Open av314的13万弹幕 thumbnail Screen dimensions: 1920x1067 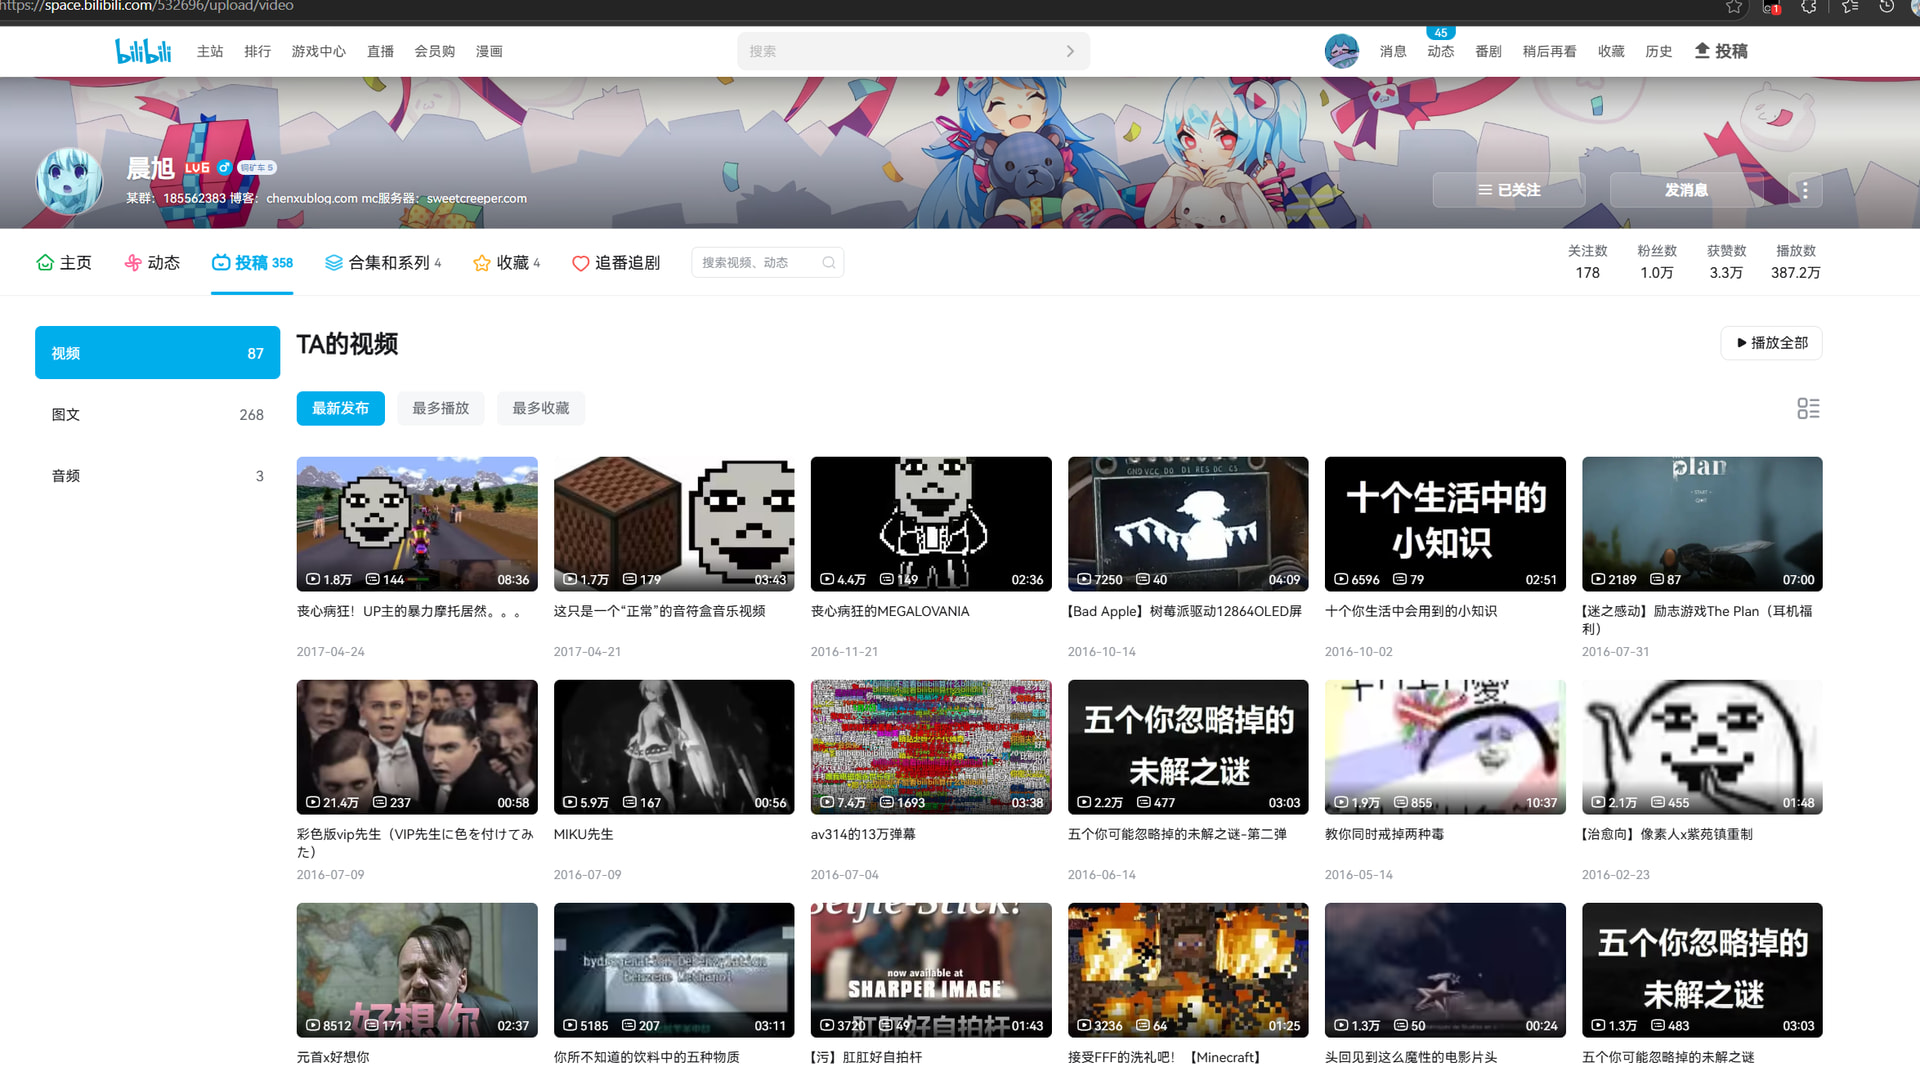931,747
